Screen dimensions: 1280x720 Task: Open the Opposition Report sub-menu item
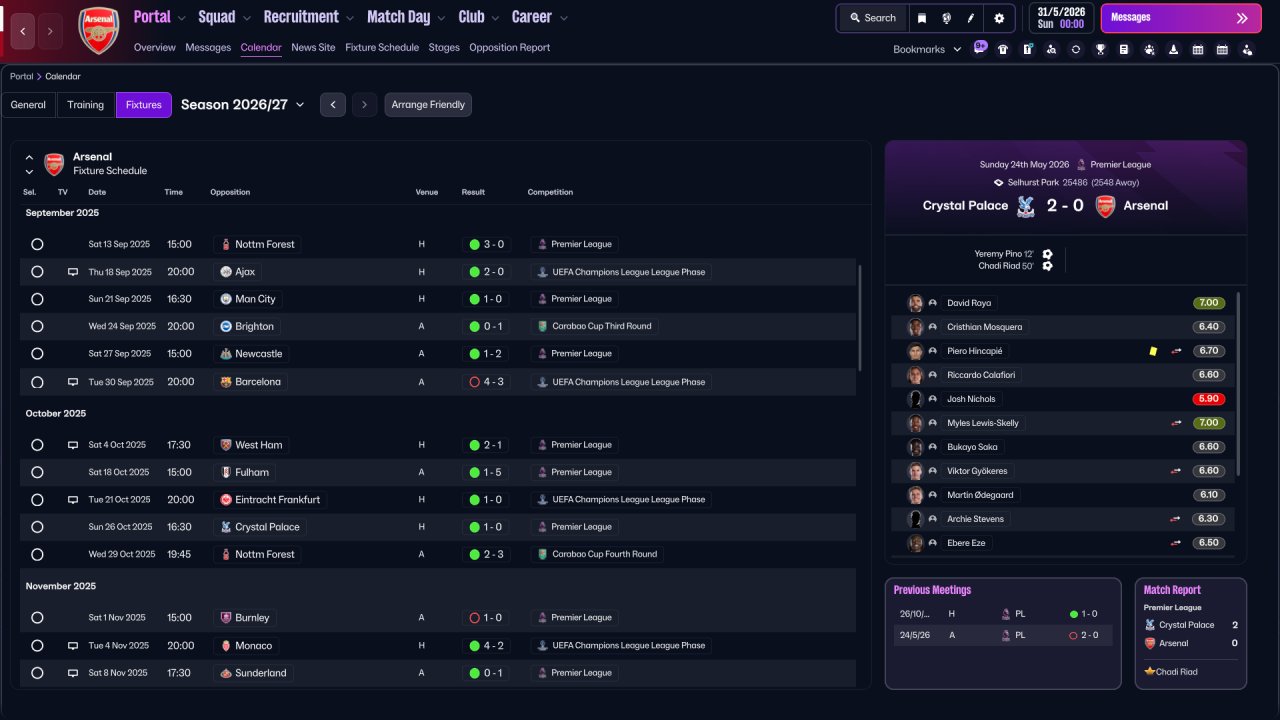coord(509,47)
